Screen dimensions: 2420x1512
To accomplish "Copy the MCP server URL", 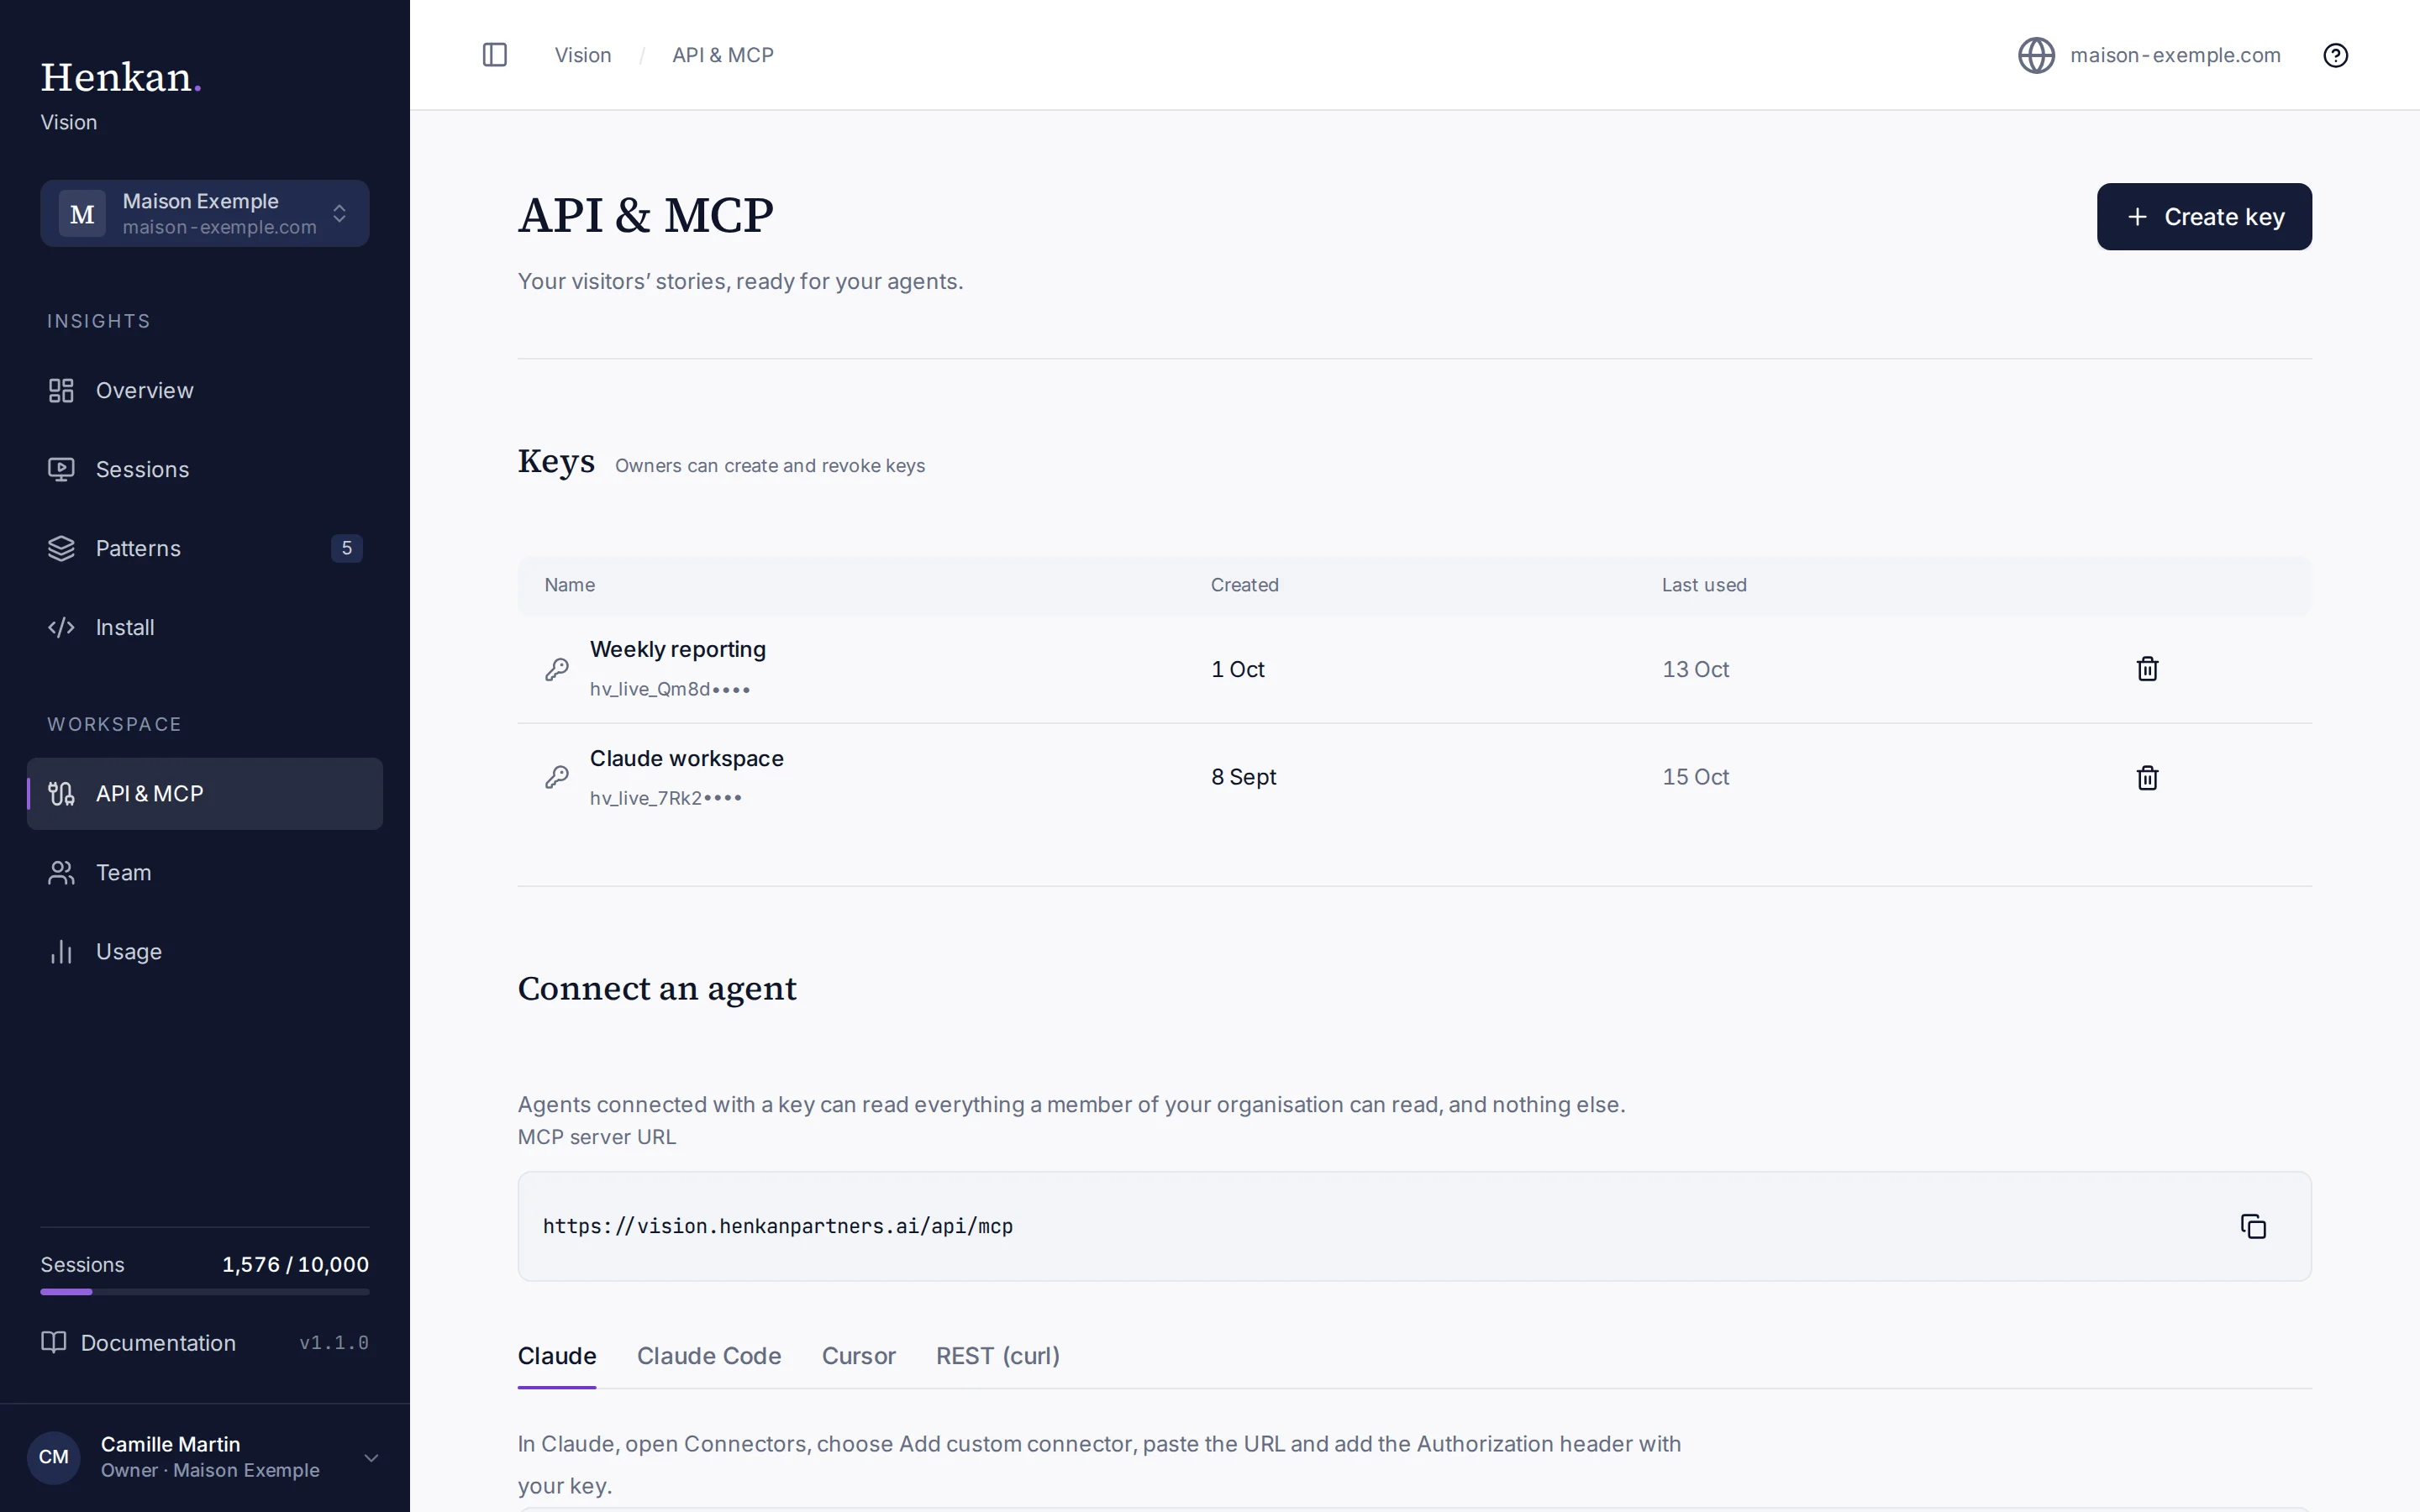I will pyautogui.click(x=2253, y=1226).
